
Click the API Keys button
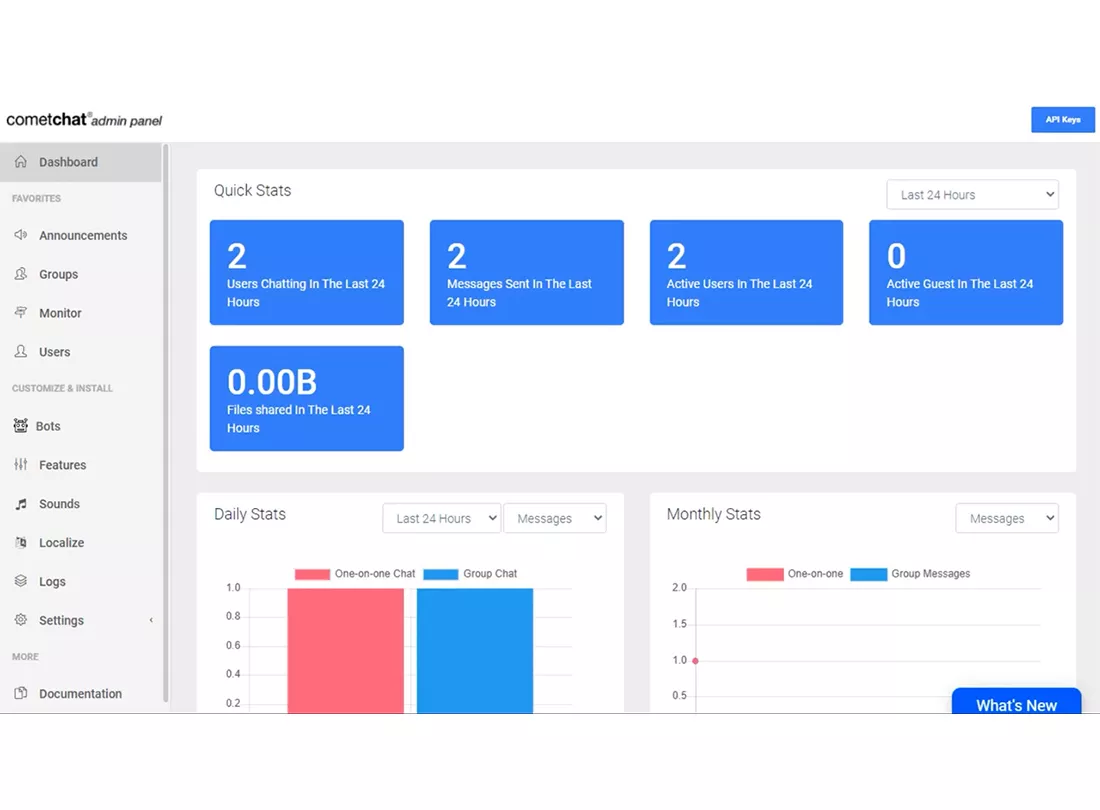[x=1063, y=120]
